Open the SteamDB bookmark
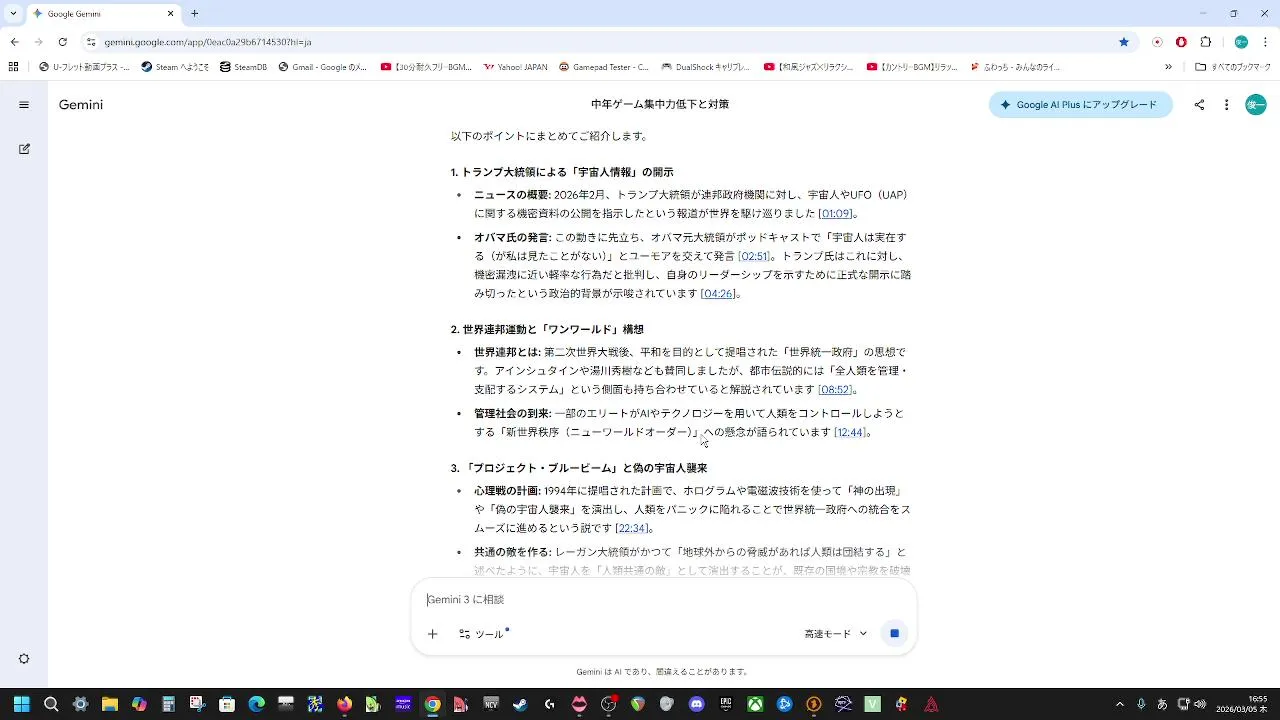Viewport: 1280px width, 720px height. [243, 67]
